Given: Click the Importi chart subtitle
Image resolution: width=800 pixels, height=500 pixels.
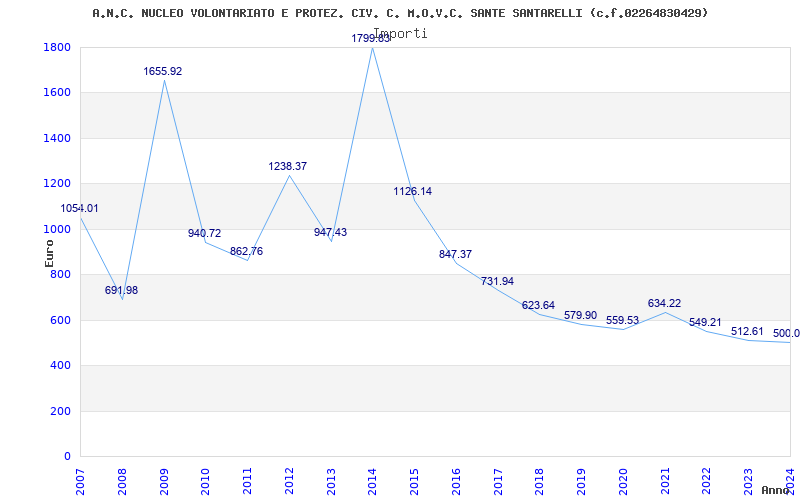Looking at the screenshot, I should [401, 34].
